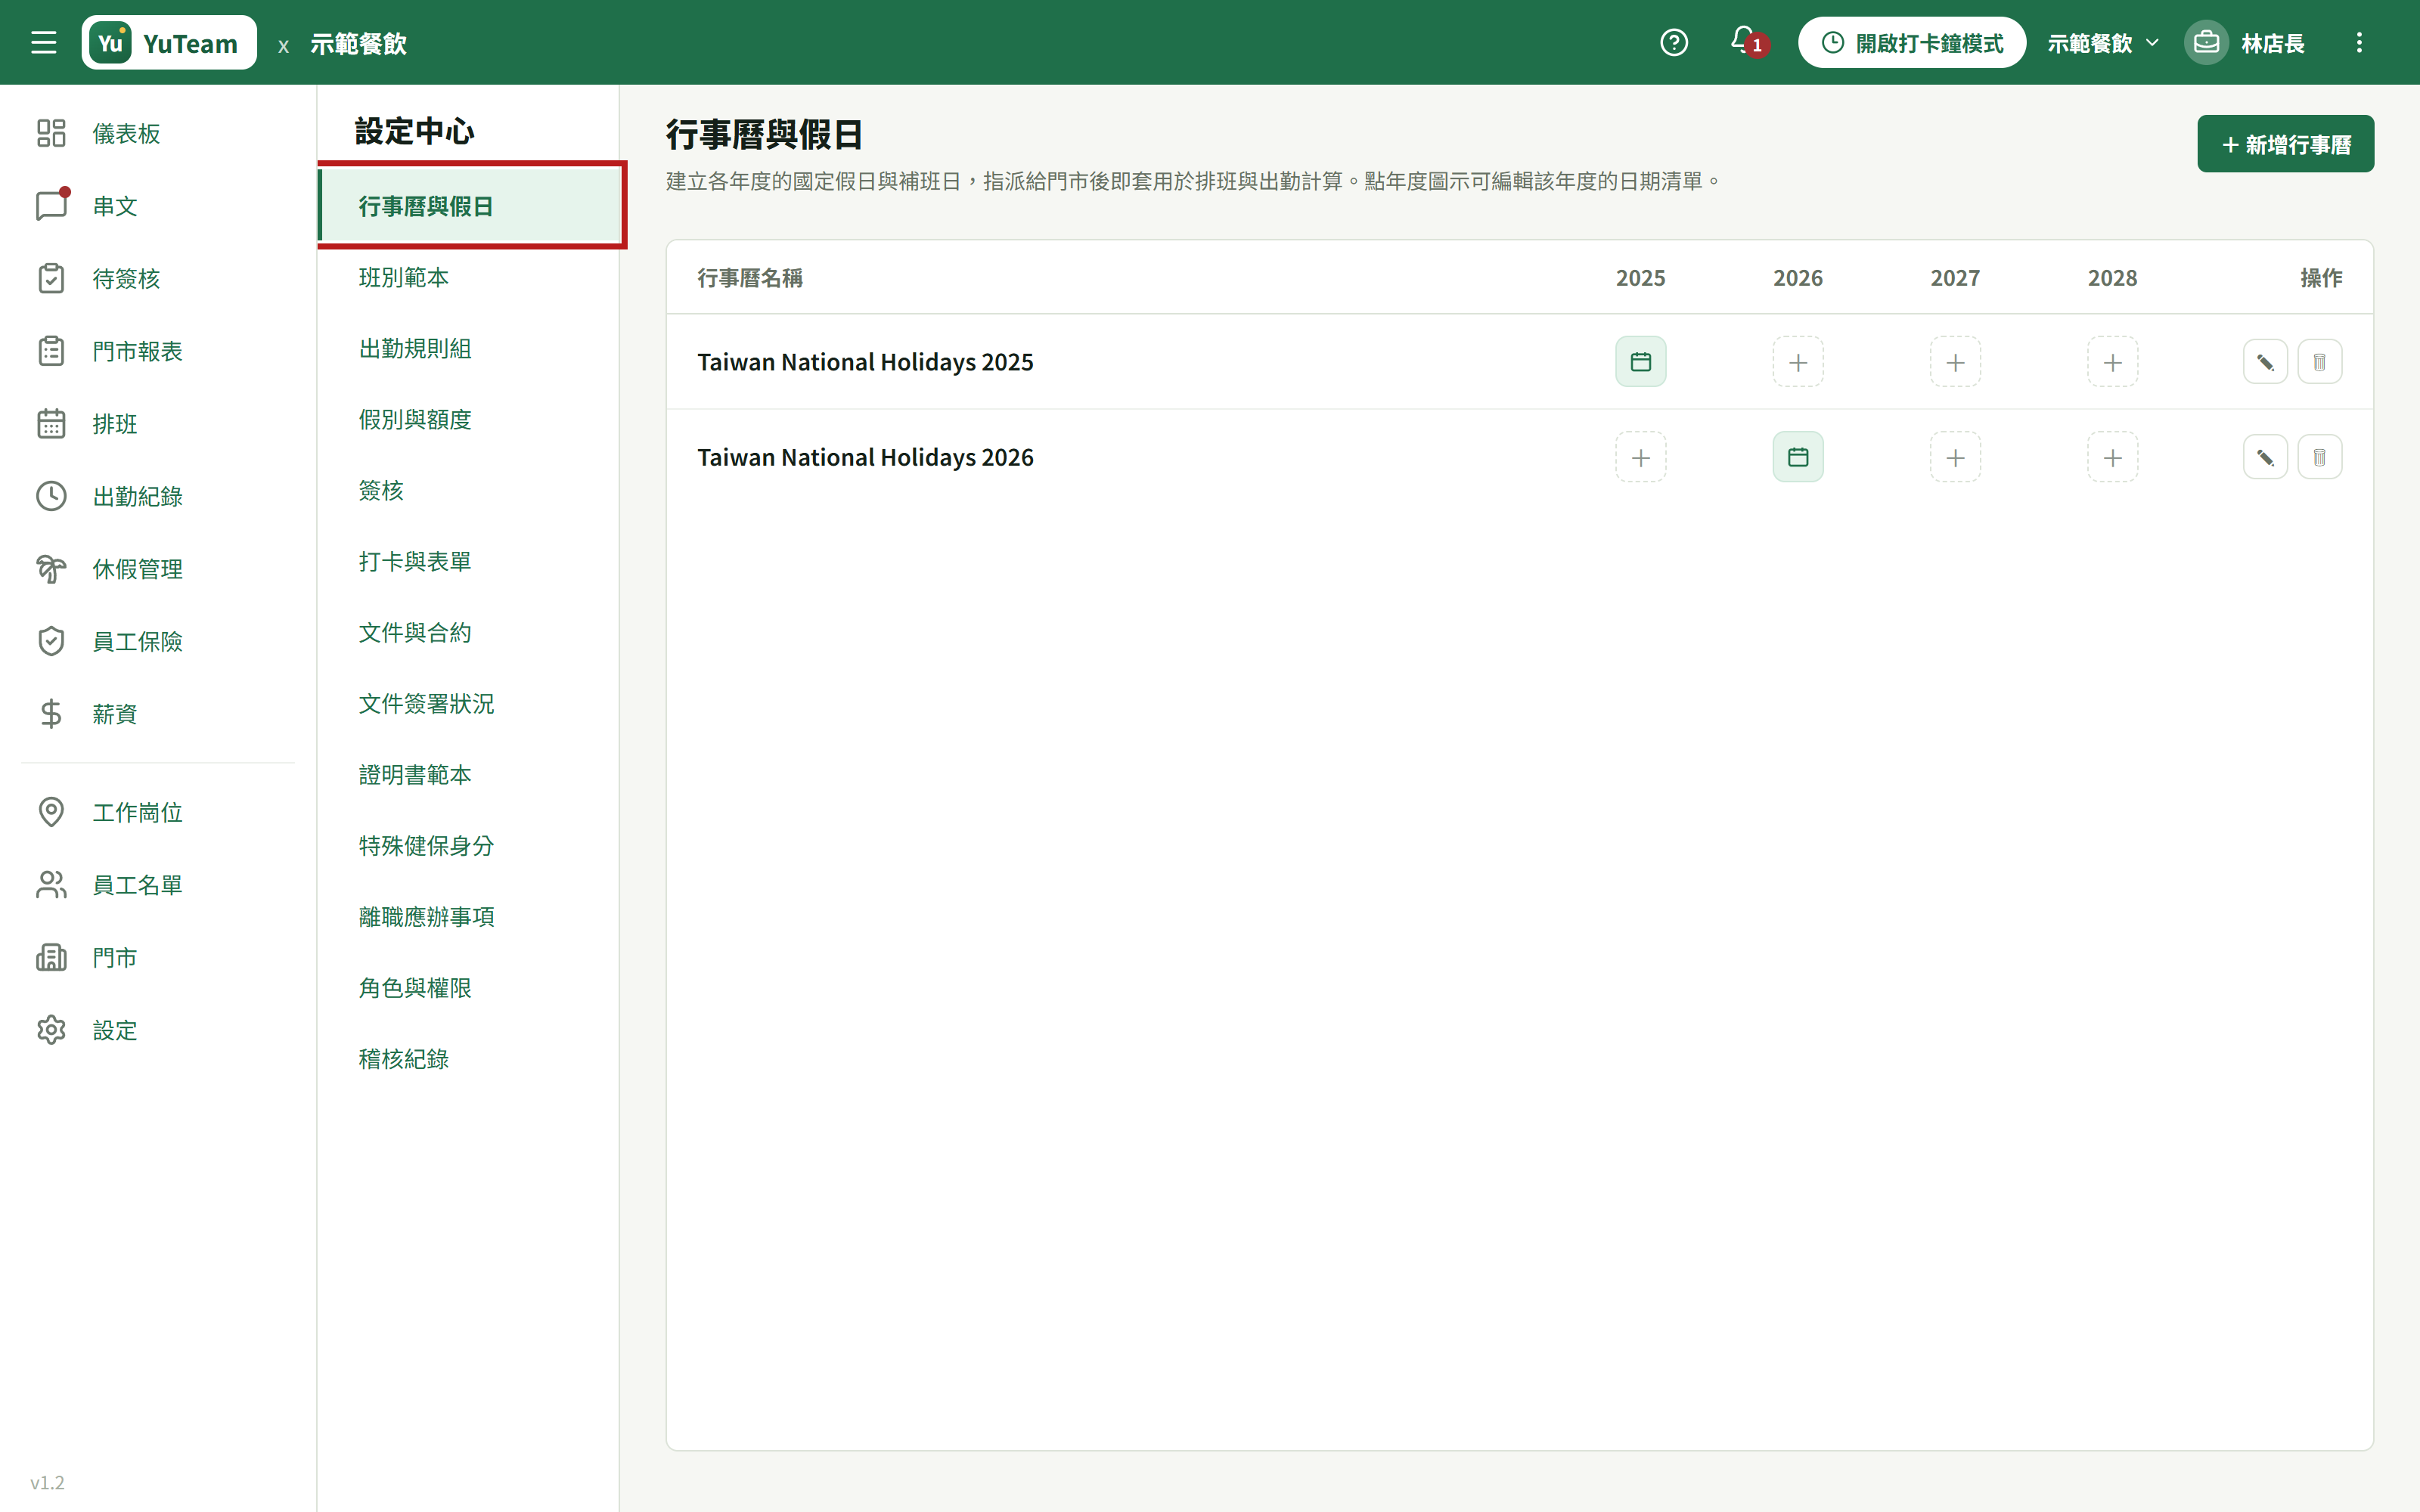Viewport: 2420px width, 1512px height.
Task: Open 串文 in the sidebar
Action: point(158,206)
